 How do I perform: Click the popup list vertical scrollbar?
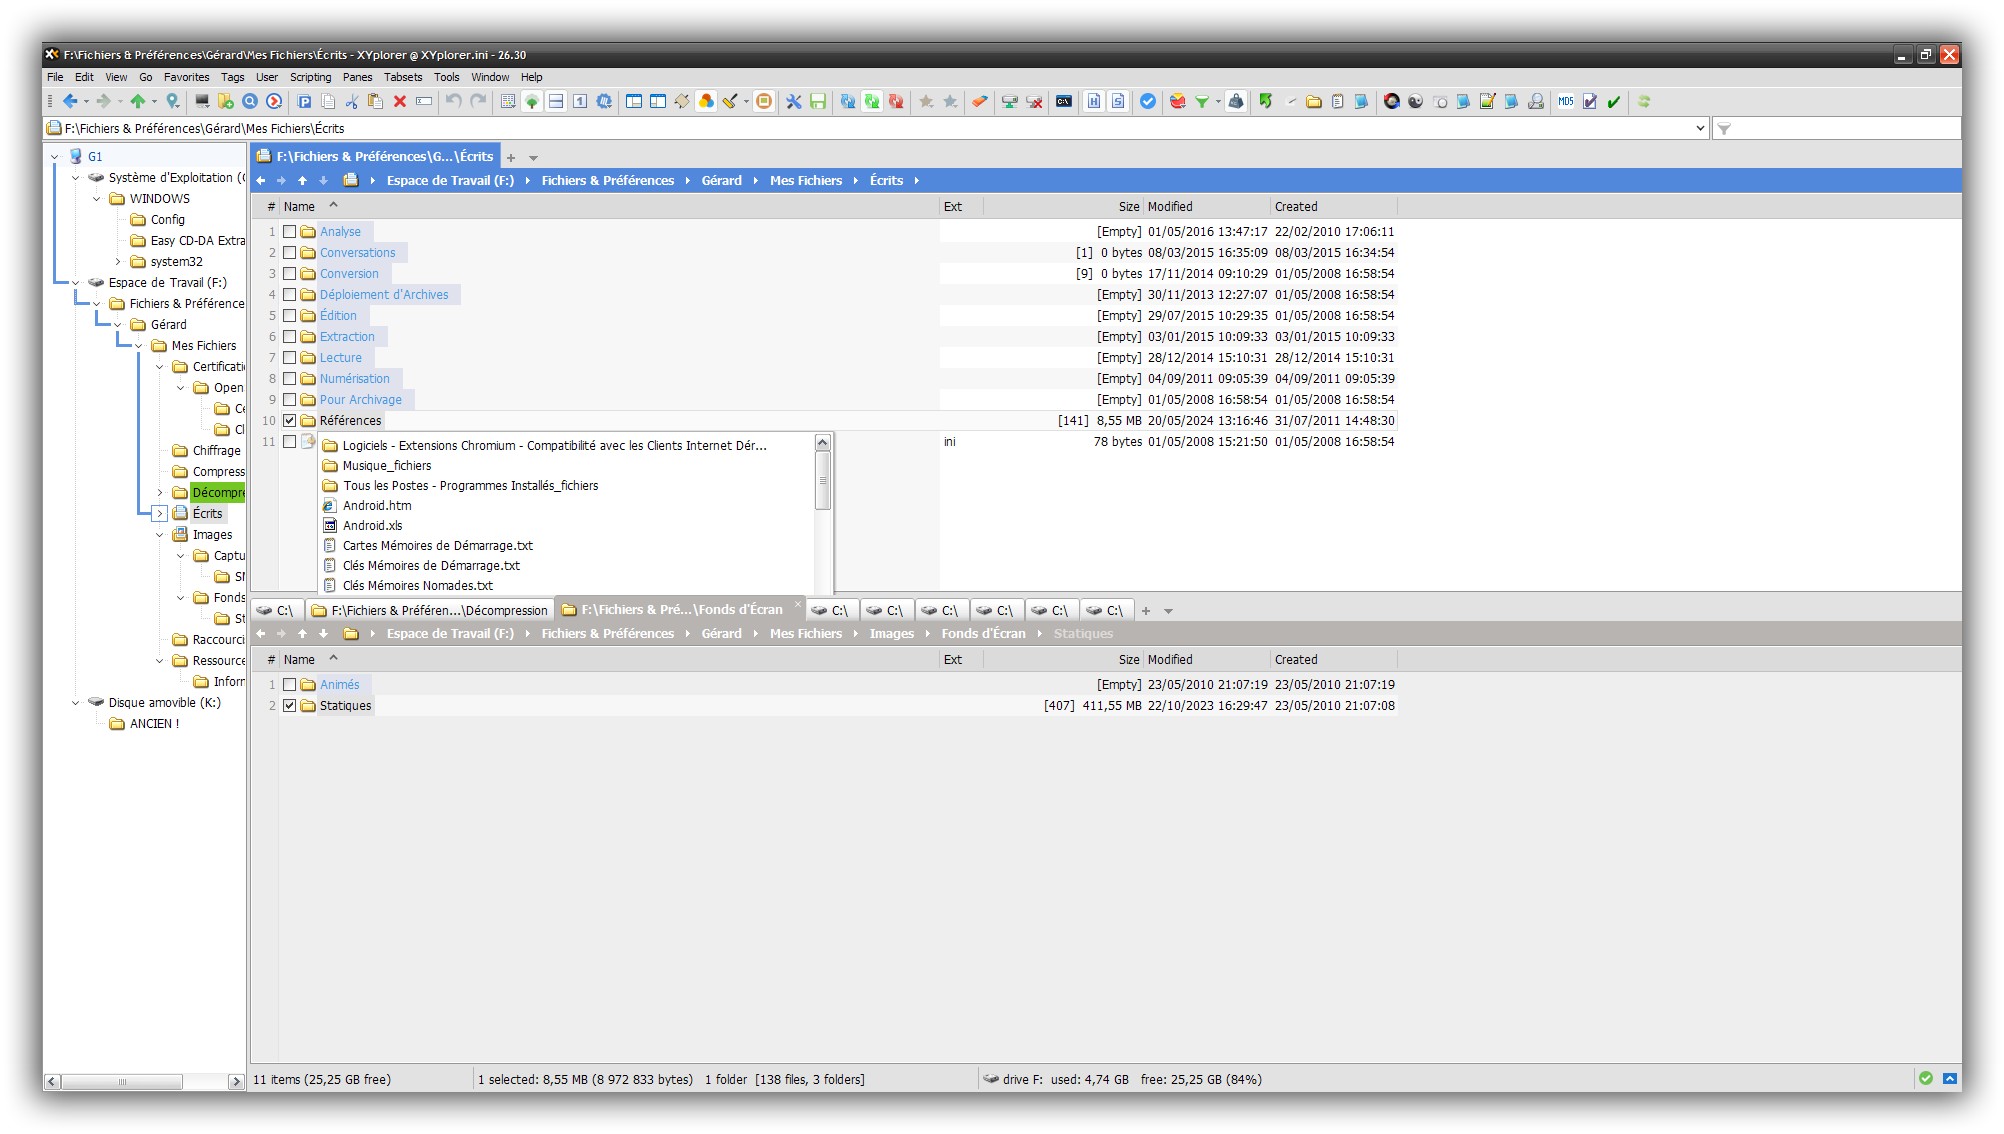822,480
